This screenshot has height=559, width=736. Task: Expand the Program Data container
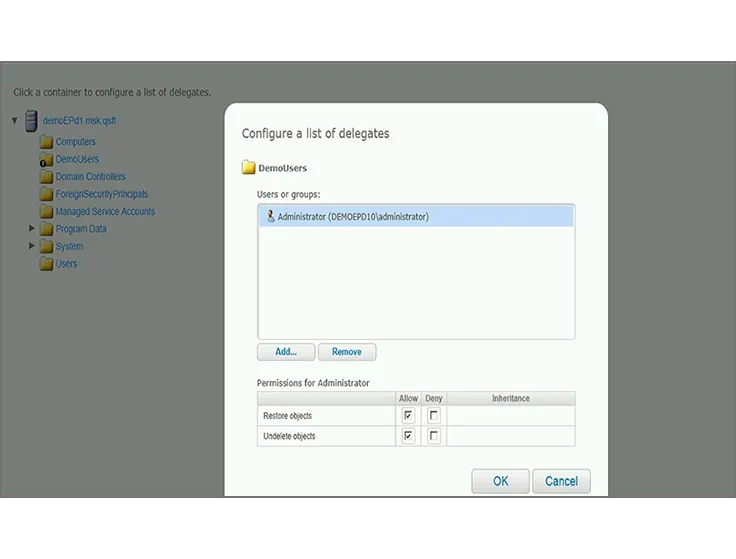pos(31,228)
